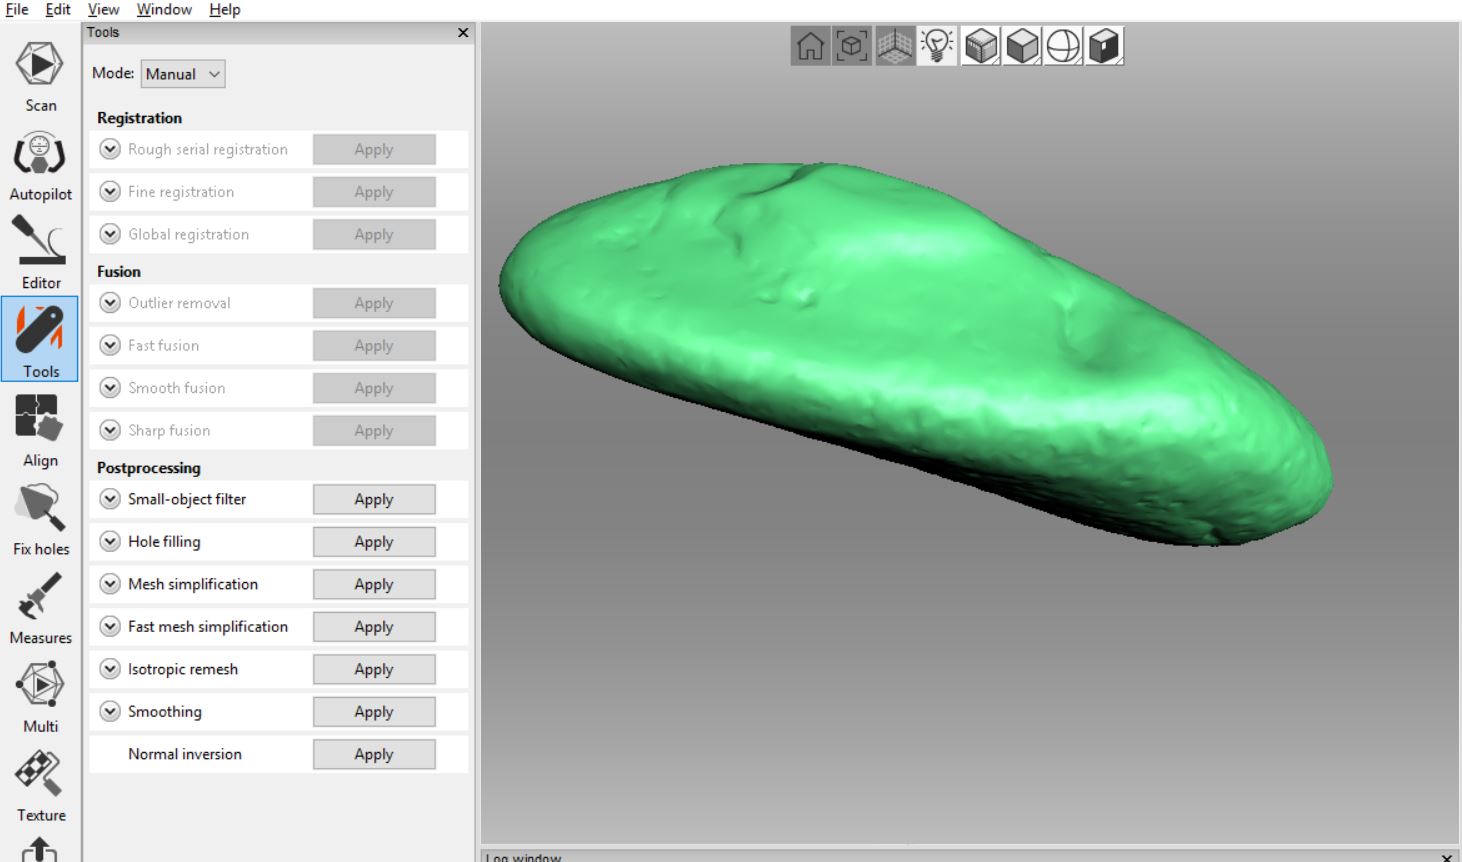1462x862 pixels.
Task: Open the Editor tool
Action: click(x=40, y=254)
